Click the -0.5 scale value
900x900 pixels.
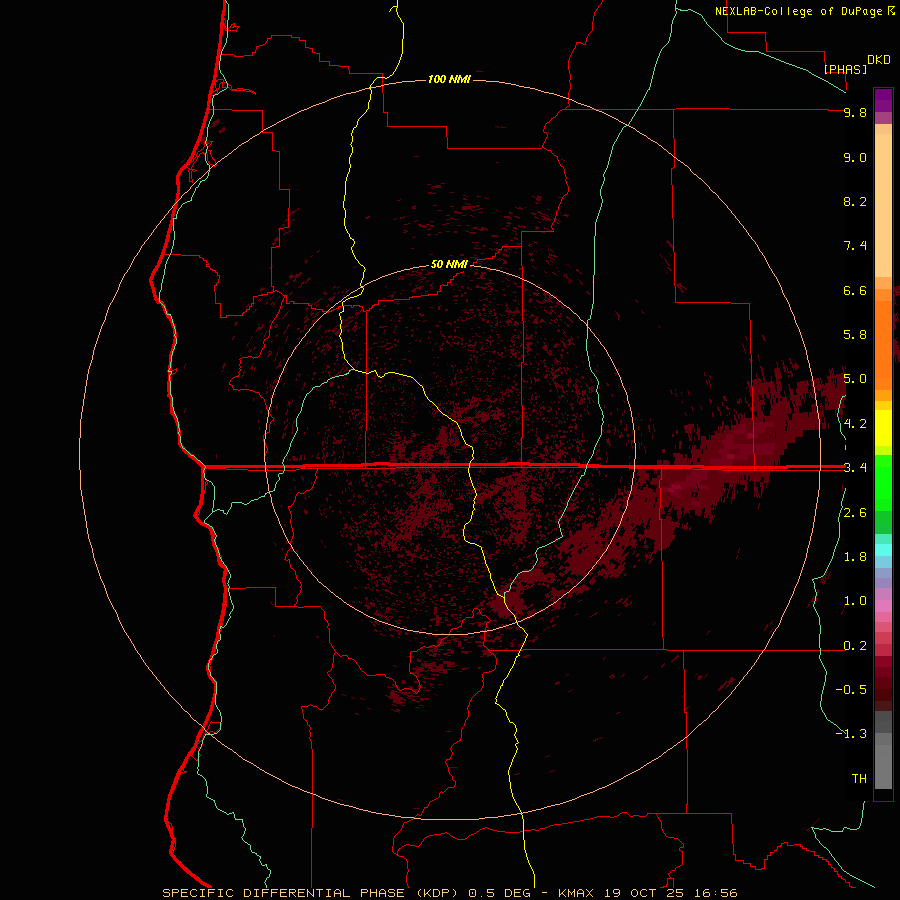pos(851,690)
